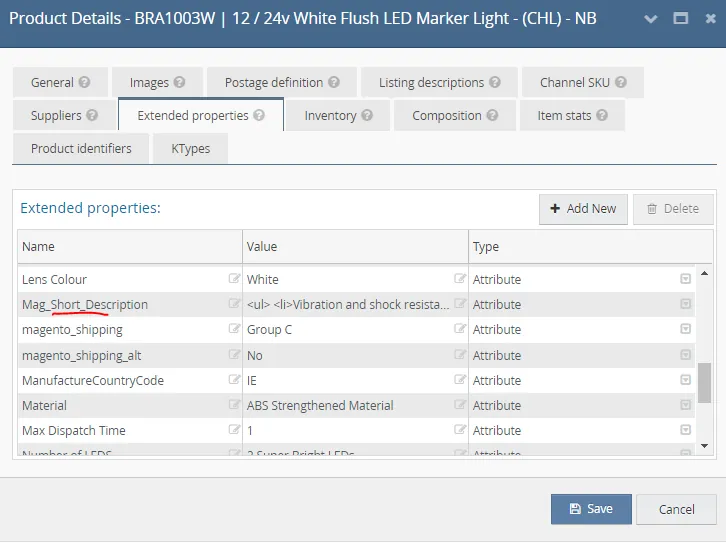Edit the Mag_Short_Description name pencil icon
Viewport: 726px width, 554px height.
234,304
